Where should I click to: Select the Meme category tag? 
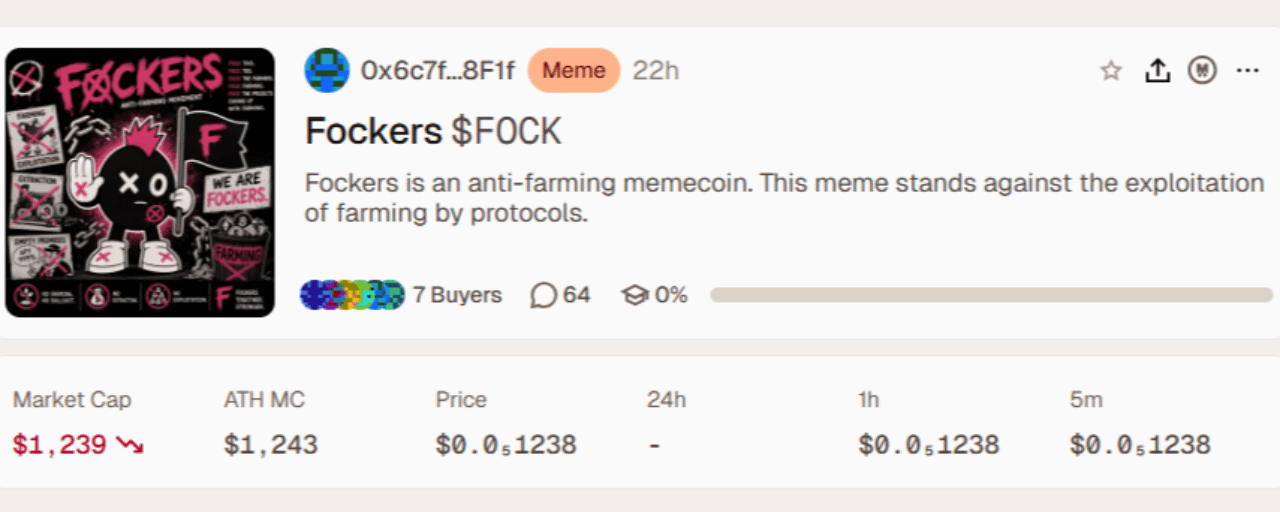pyautogui.click(x=574, y=70)
